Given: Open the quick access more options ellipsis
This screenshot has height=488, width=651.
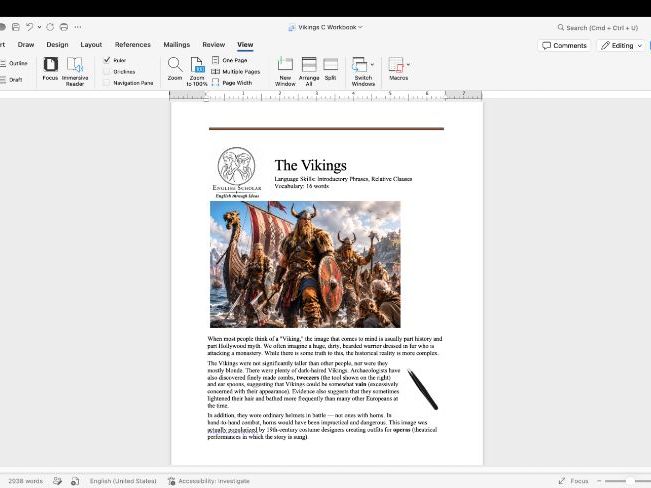Looking at the screenshot, I should pyautogui.click(x=78, y=27).
